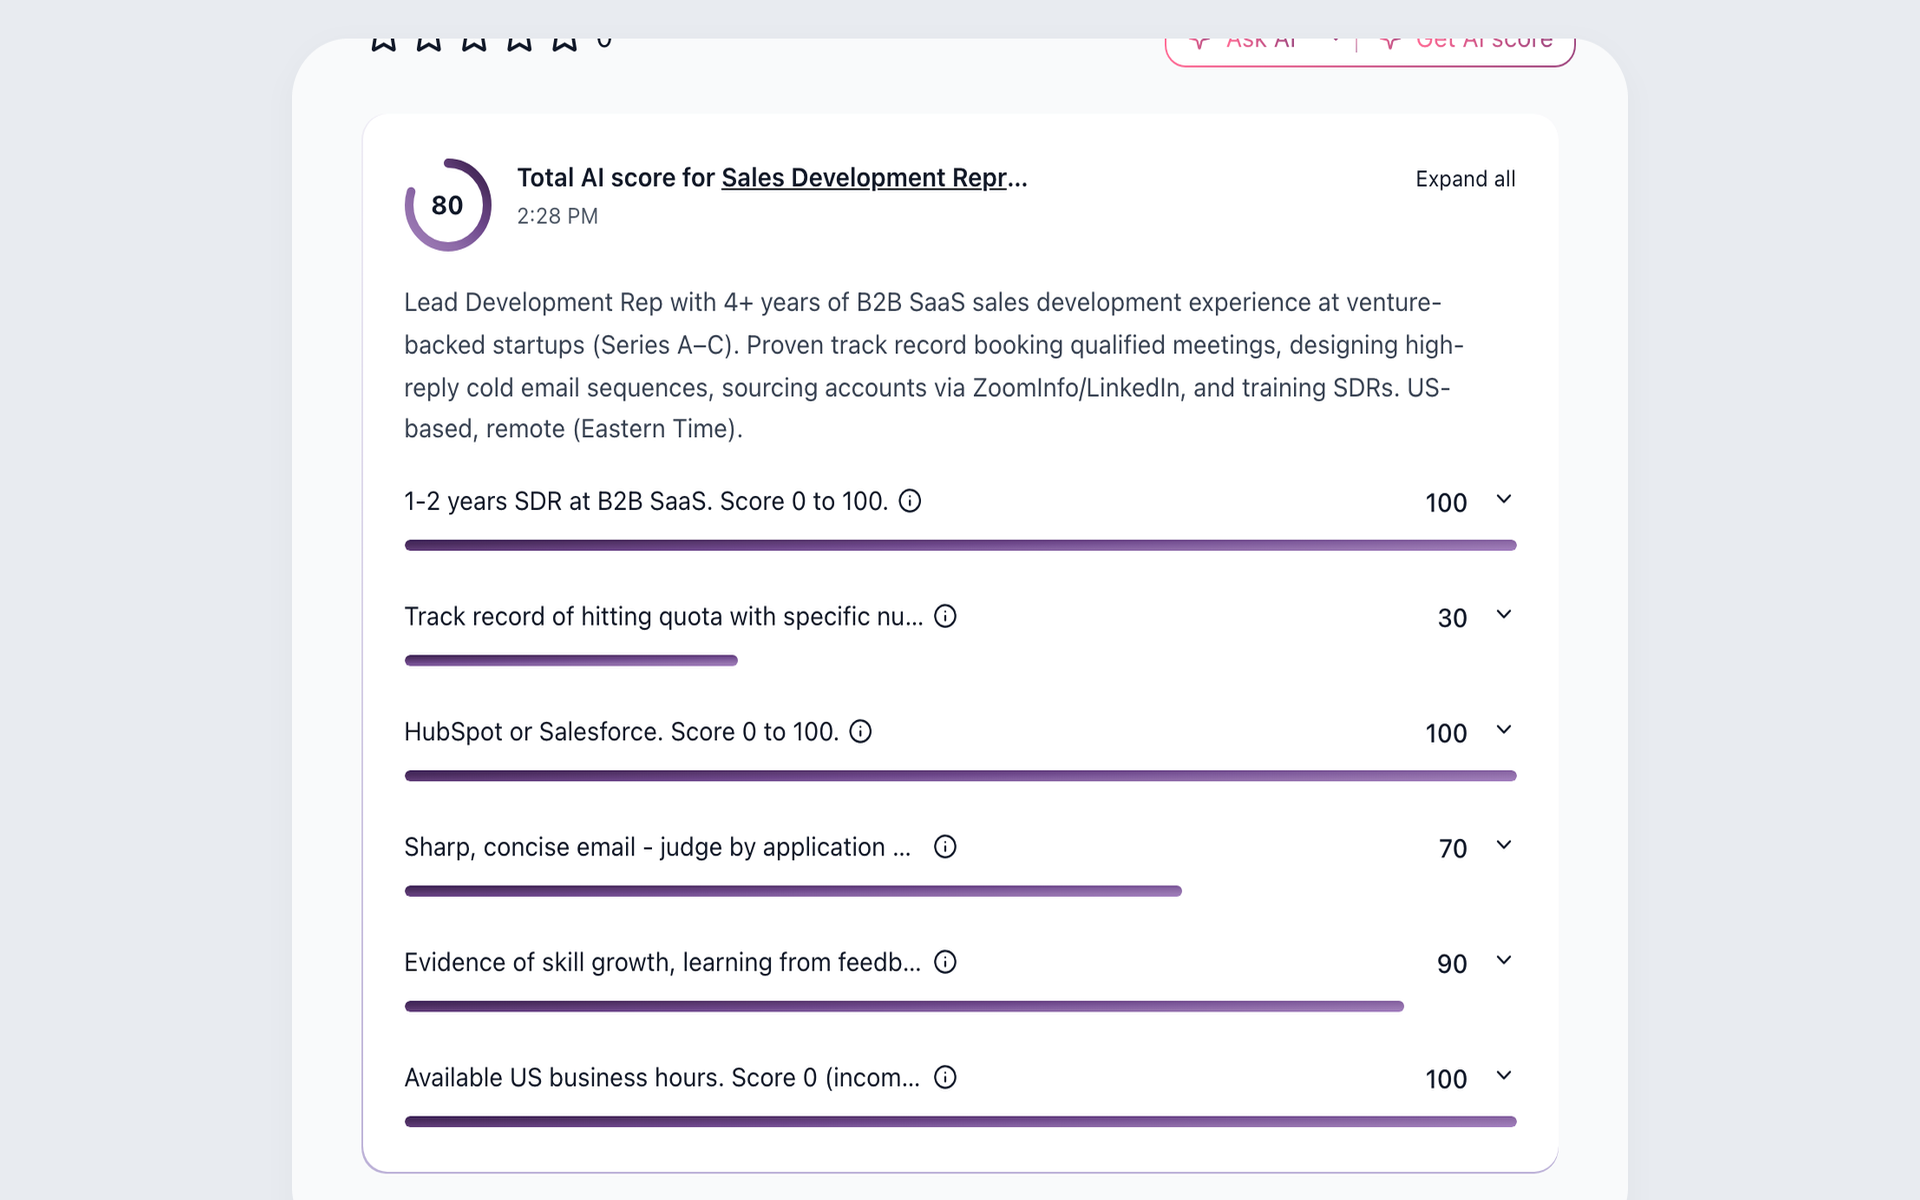Click info icon beside Evidence of skill growth
This screenshot has height=1200, width=1920.
(945, 962)
